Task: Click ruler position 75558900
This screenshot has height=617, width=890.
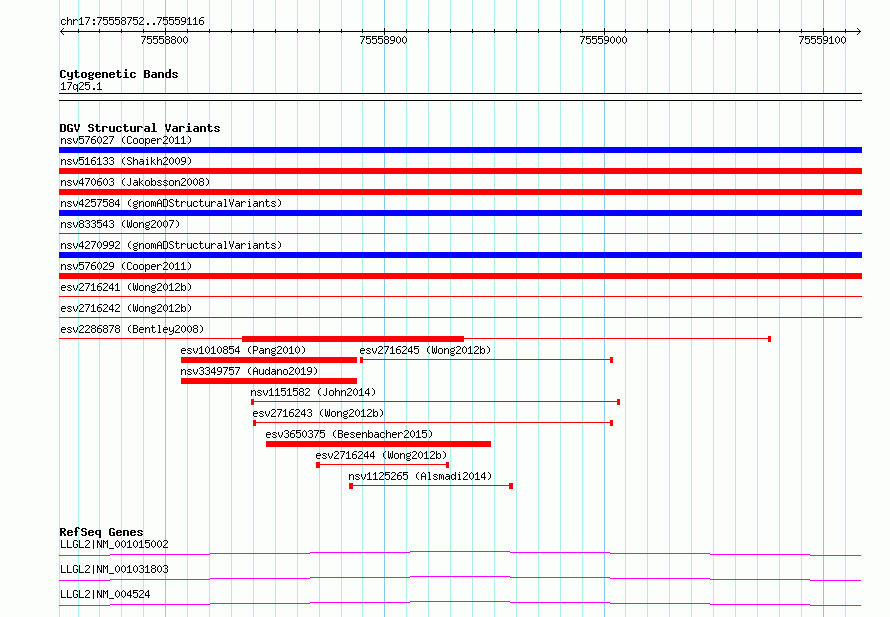Action: click(384, 40)
